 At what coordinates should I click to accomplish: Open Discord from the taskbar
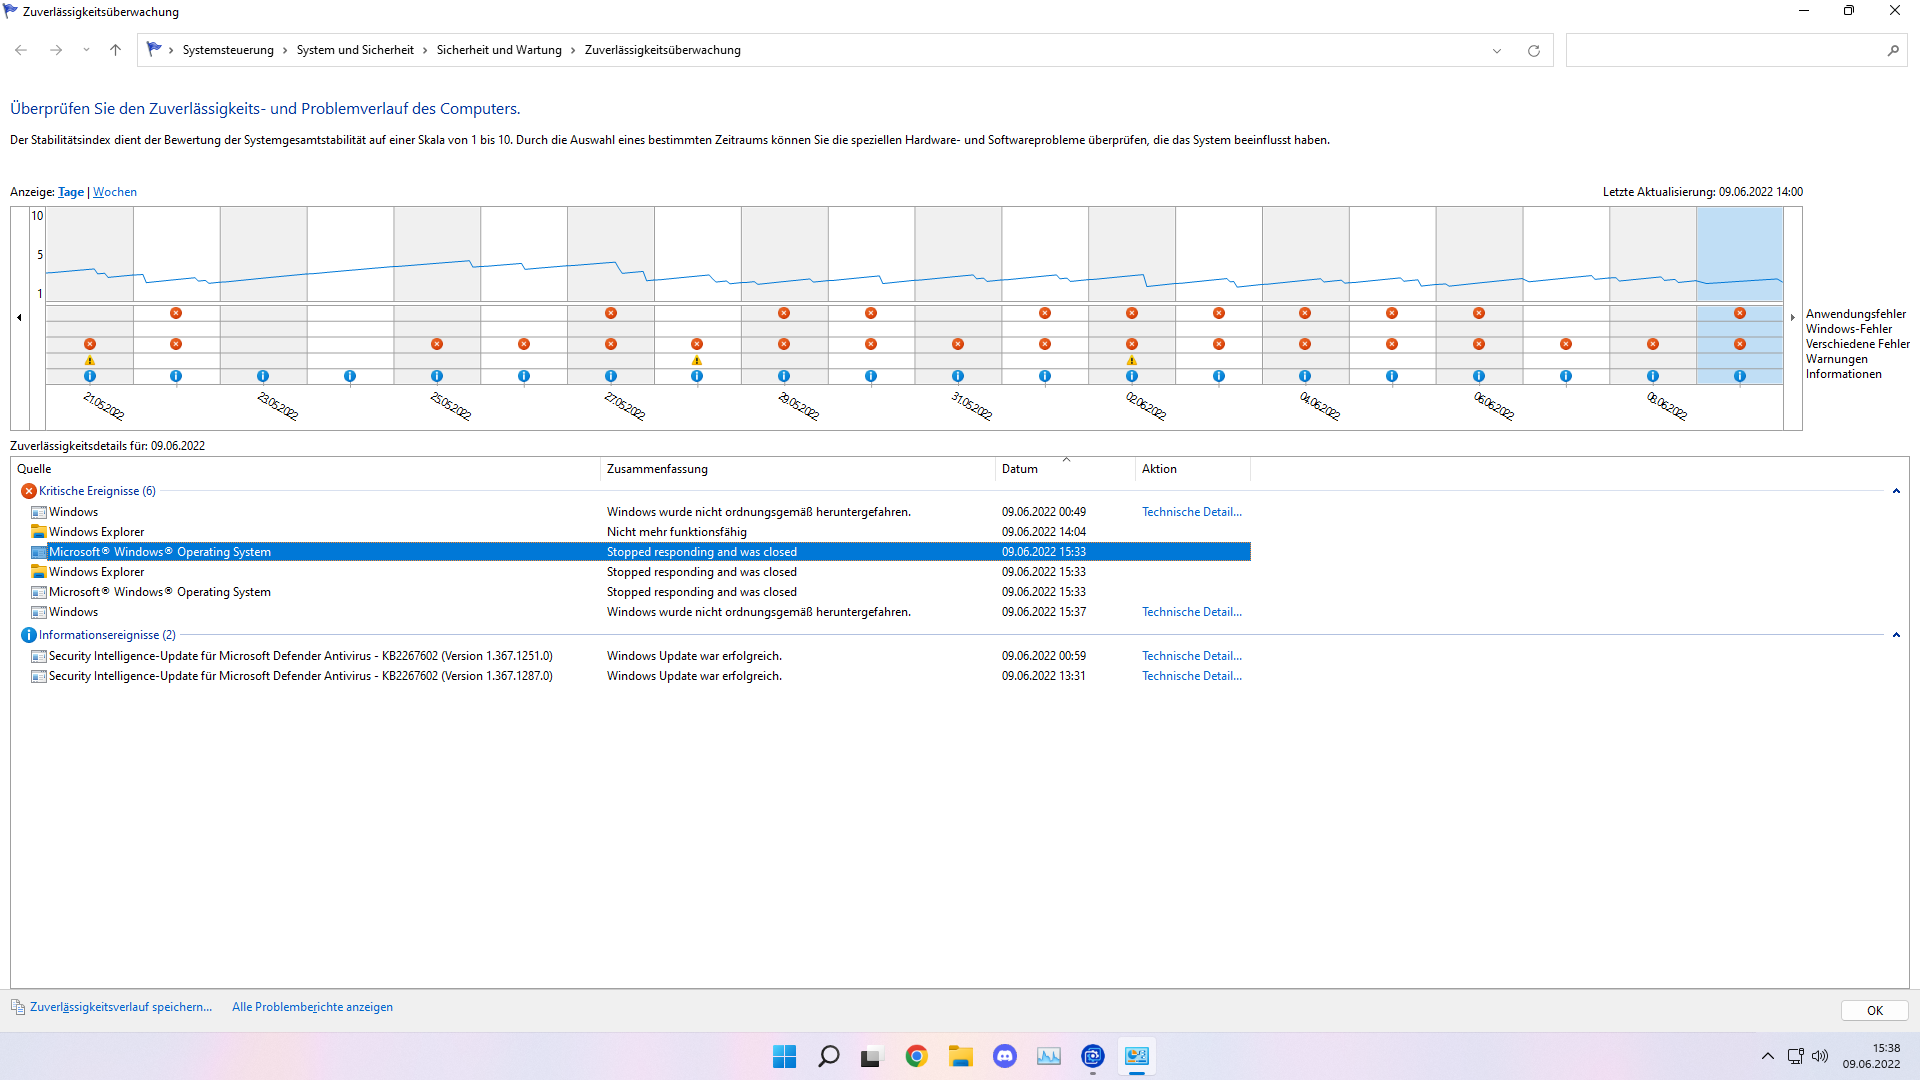pyautogui.click(x=1004, y=1056)
